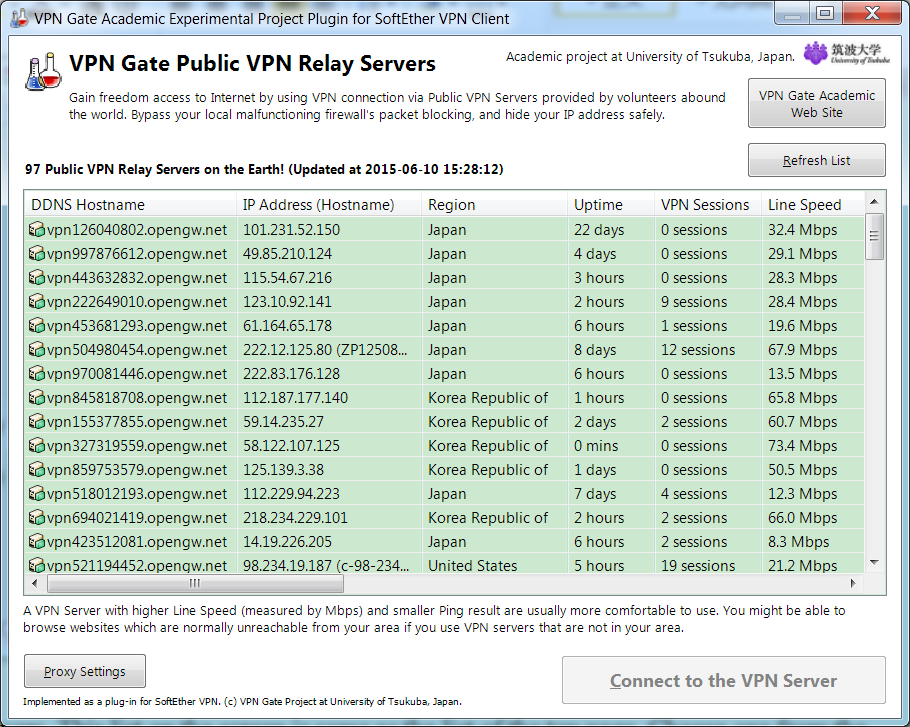The image size is (910, 727).
Task: Sort list by DDNS Hostname column header
Action: [131, 205]
